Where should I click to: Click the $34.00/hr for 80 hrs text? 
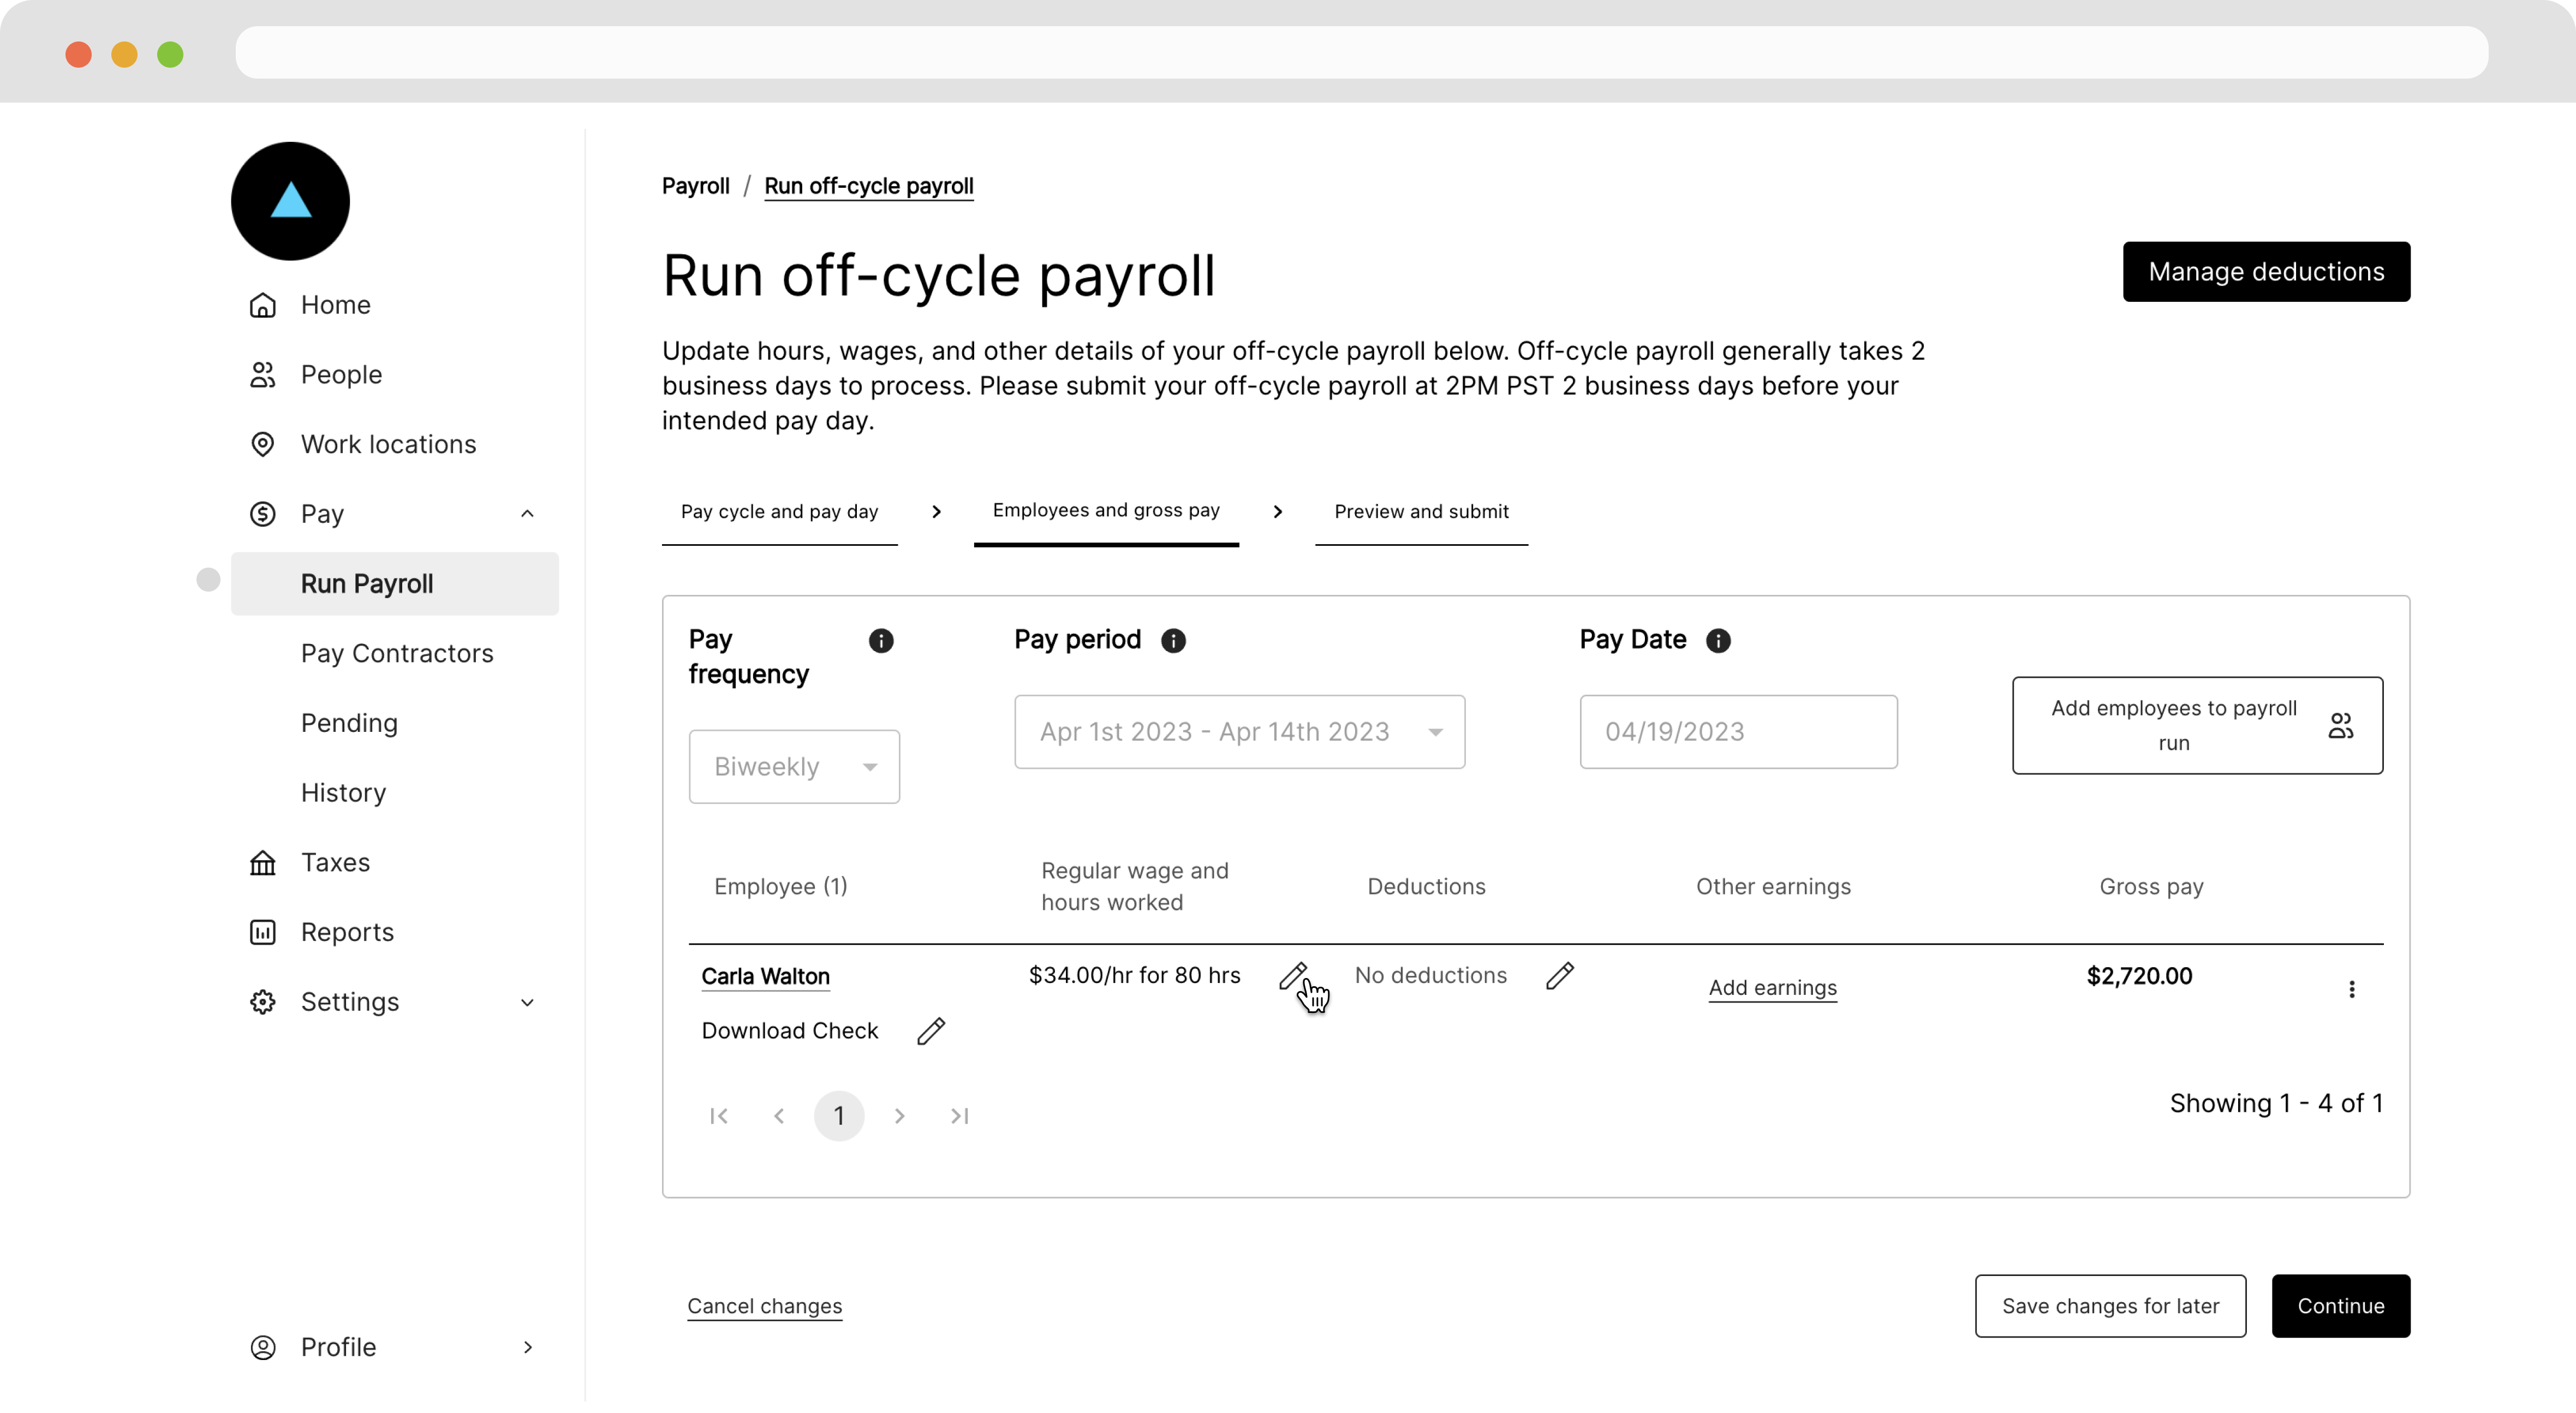1134,976
